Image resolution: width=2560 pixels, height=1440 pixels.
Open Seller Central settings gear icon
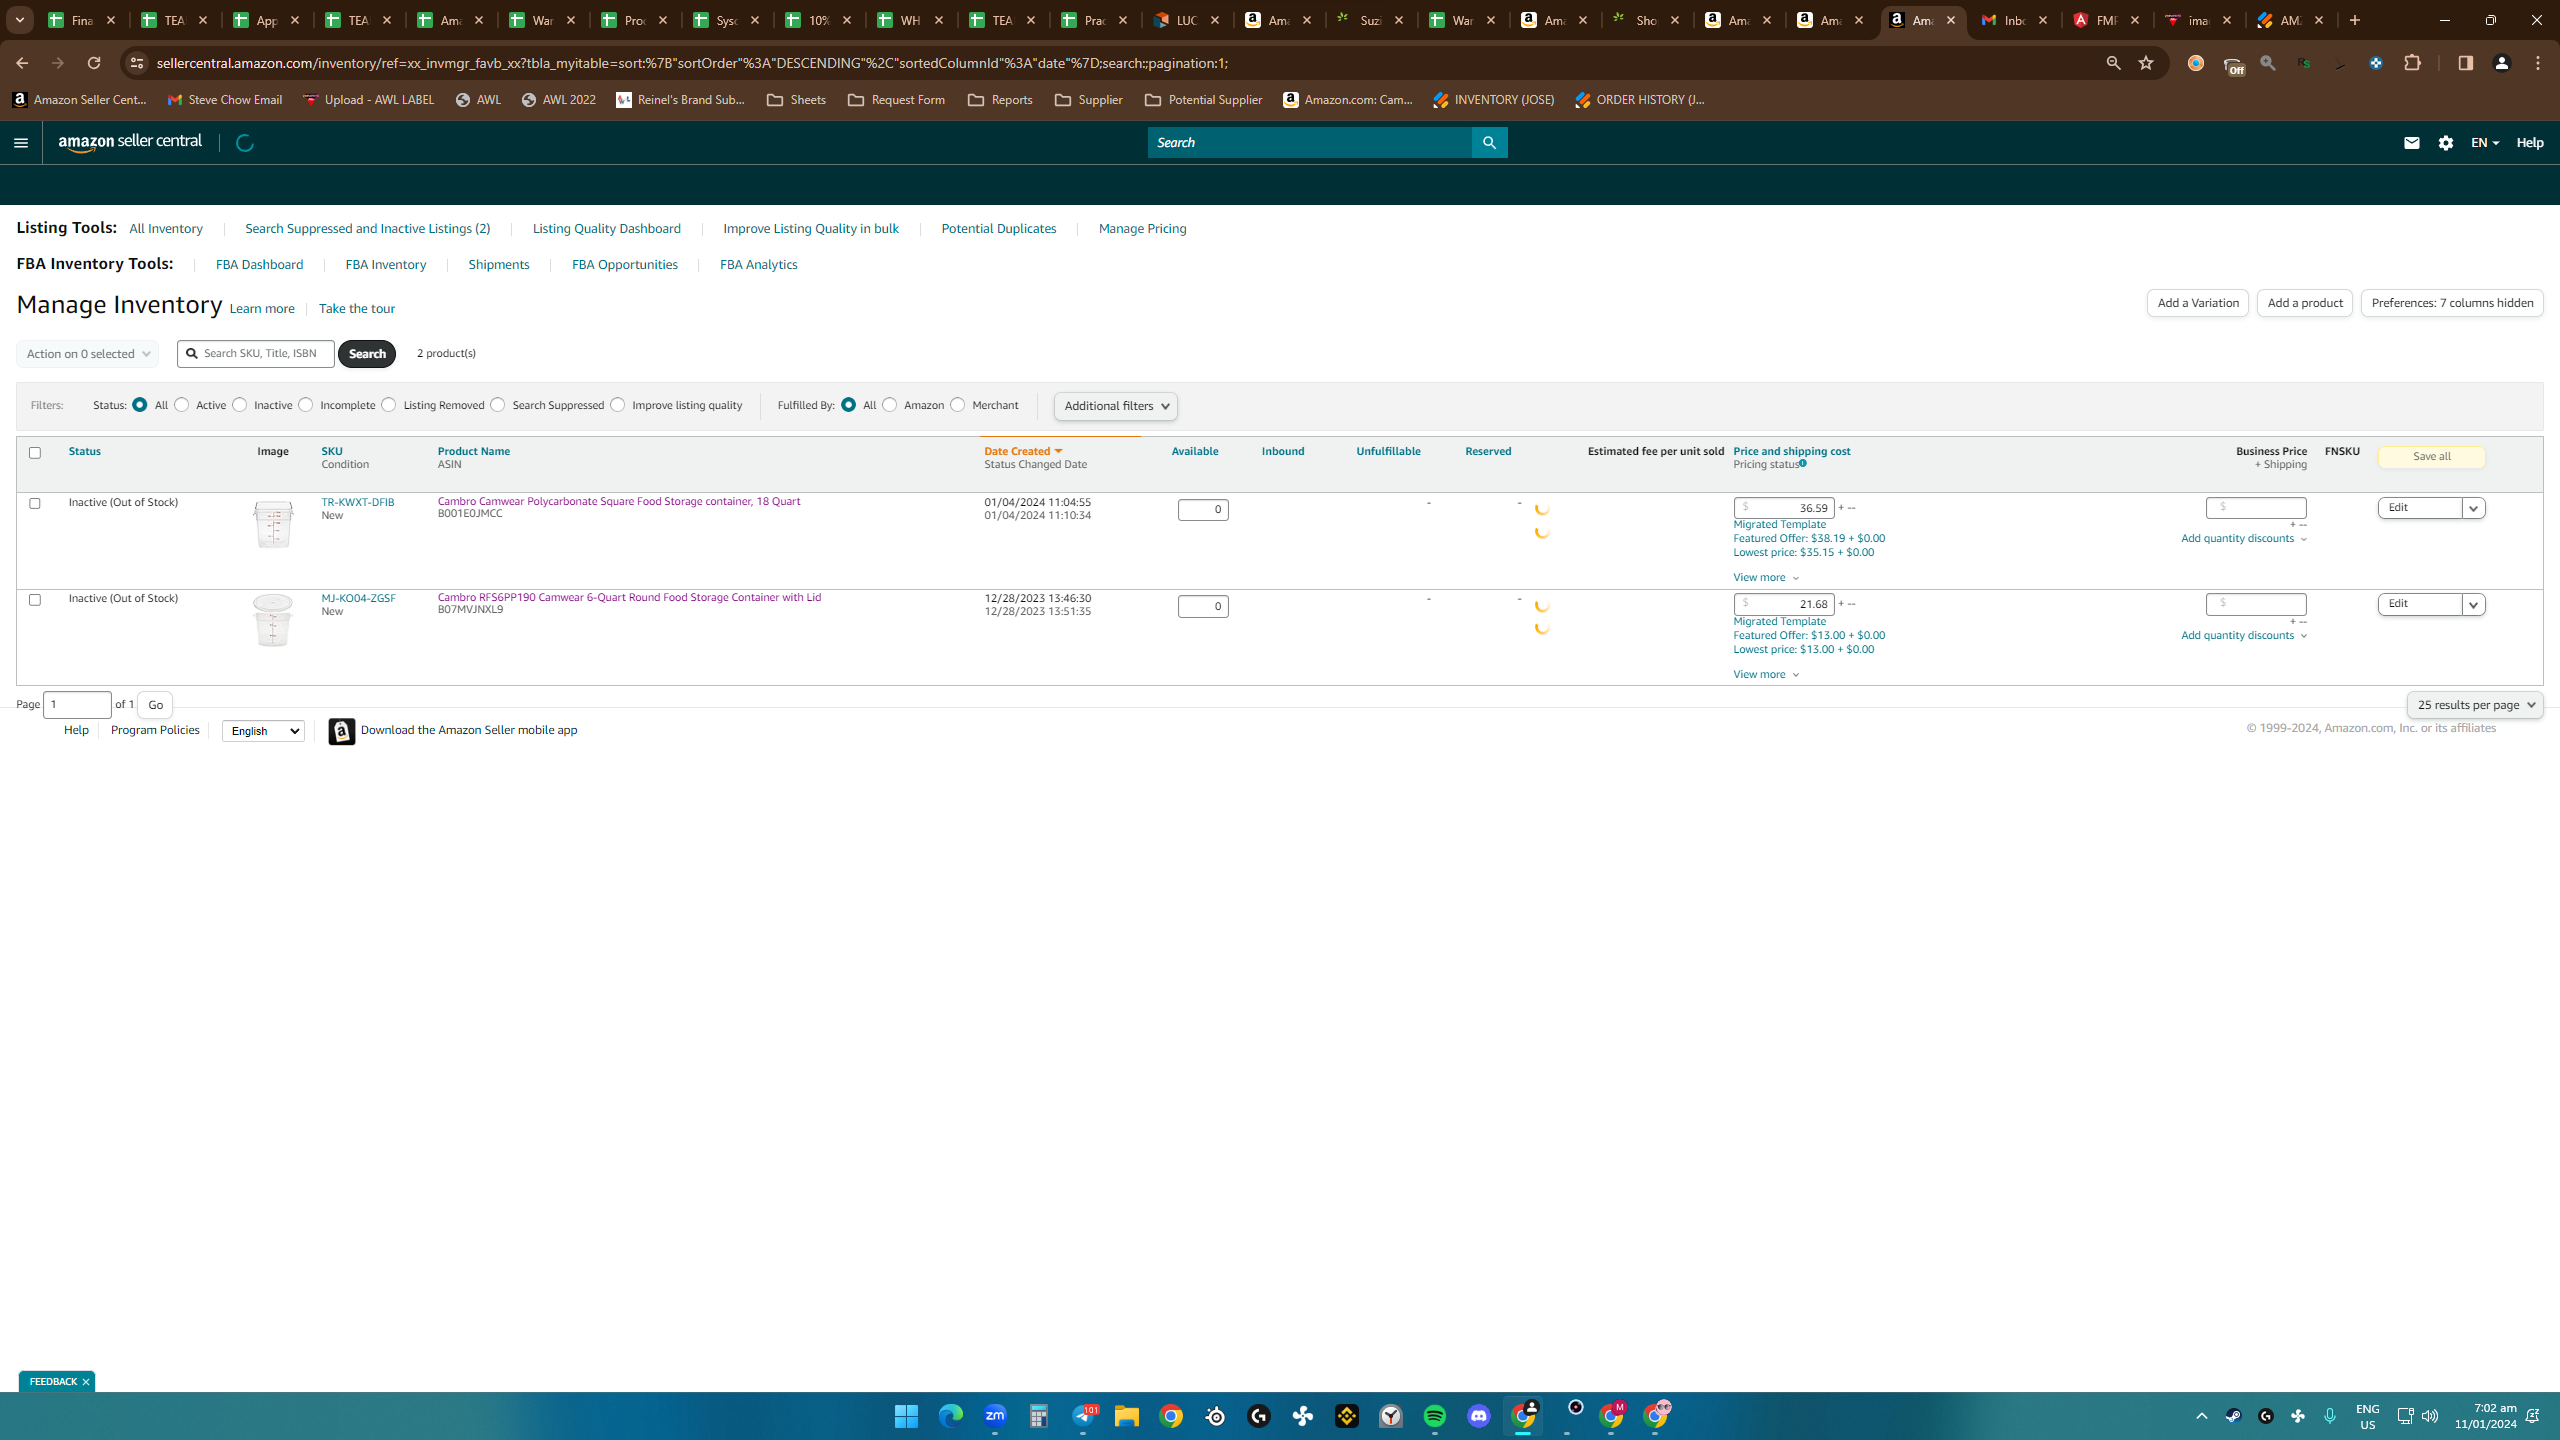[x=2446, y=143]
